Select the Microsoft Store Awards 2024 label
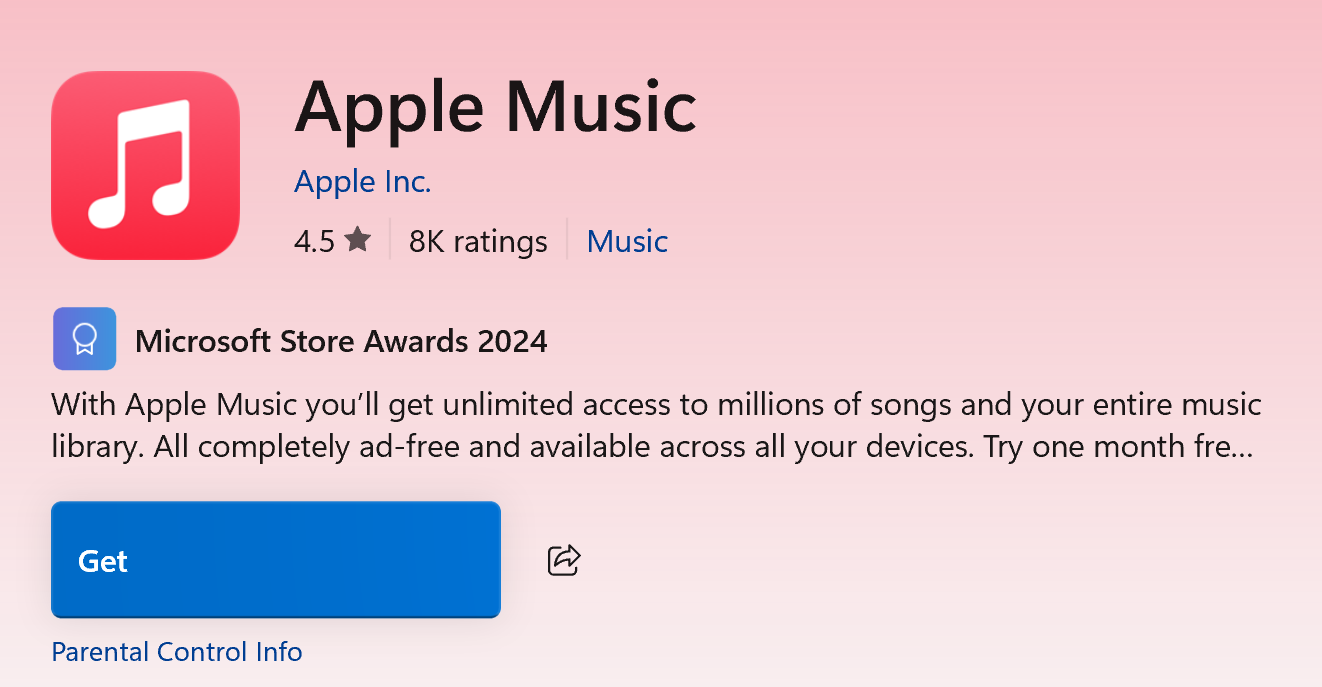The width and height of the screenshot is (1322, 687). pos(341,341)
